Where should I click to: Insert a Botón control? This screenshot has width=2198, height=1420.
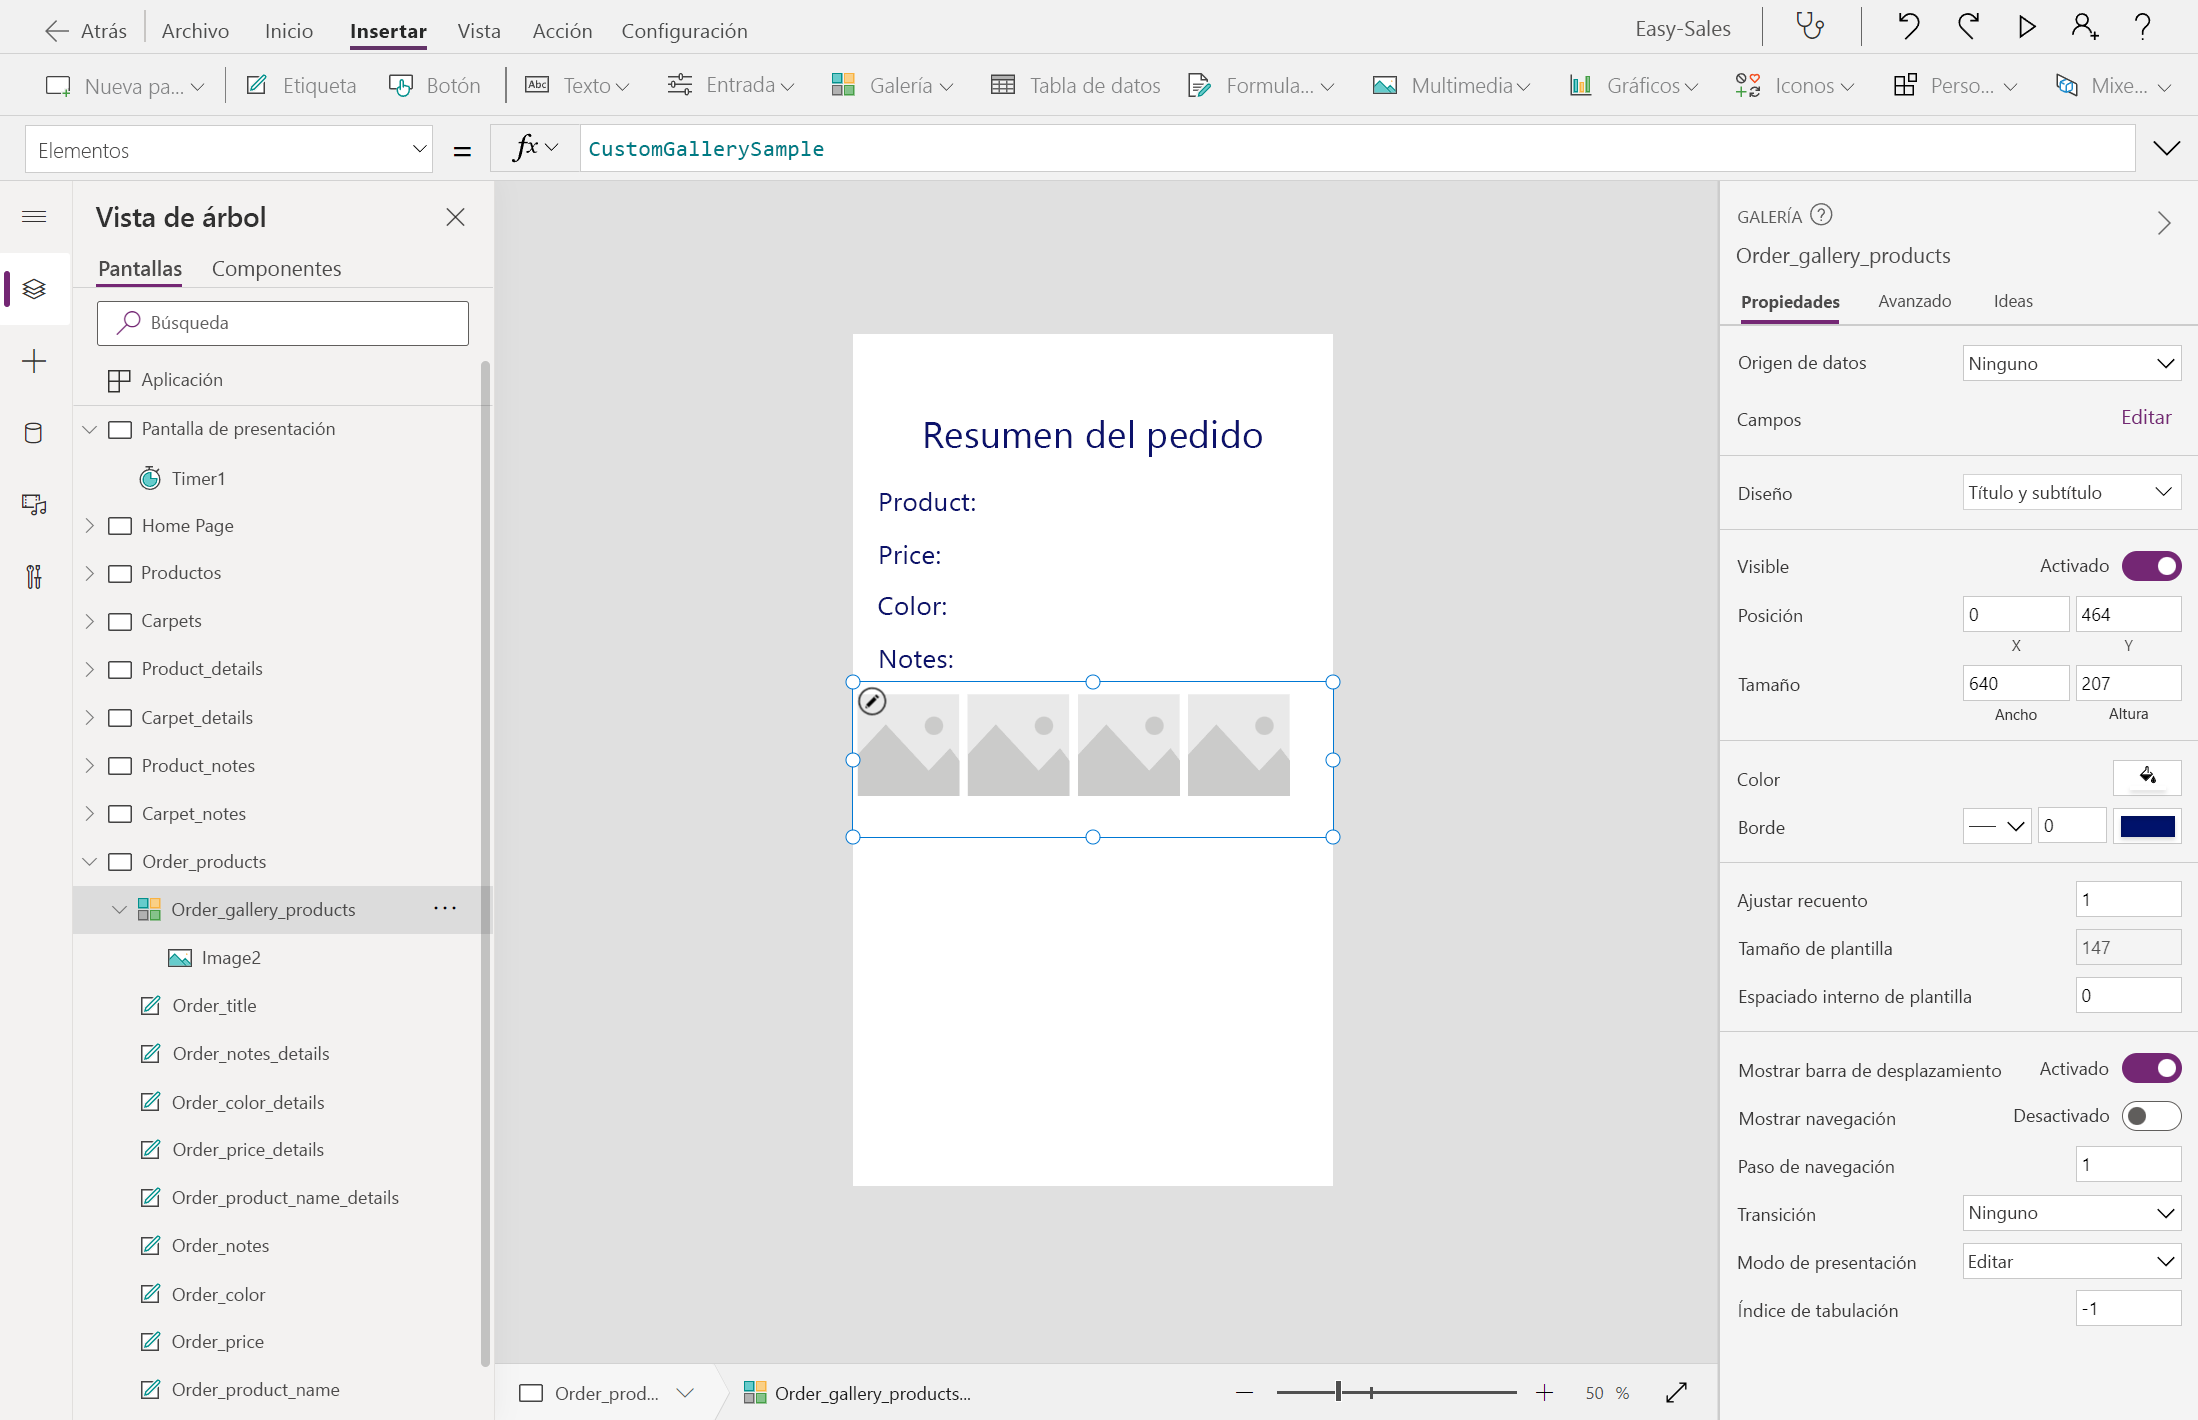[435, 85]
